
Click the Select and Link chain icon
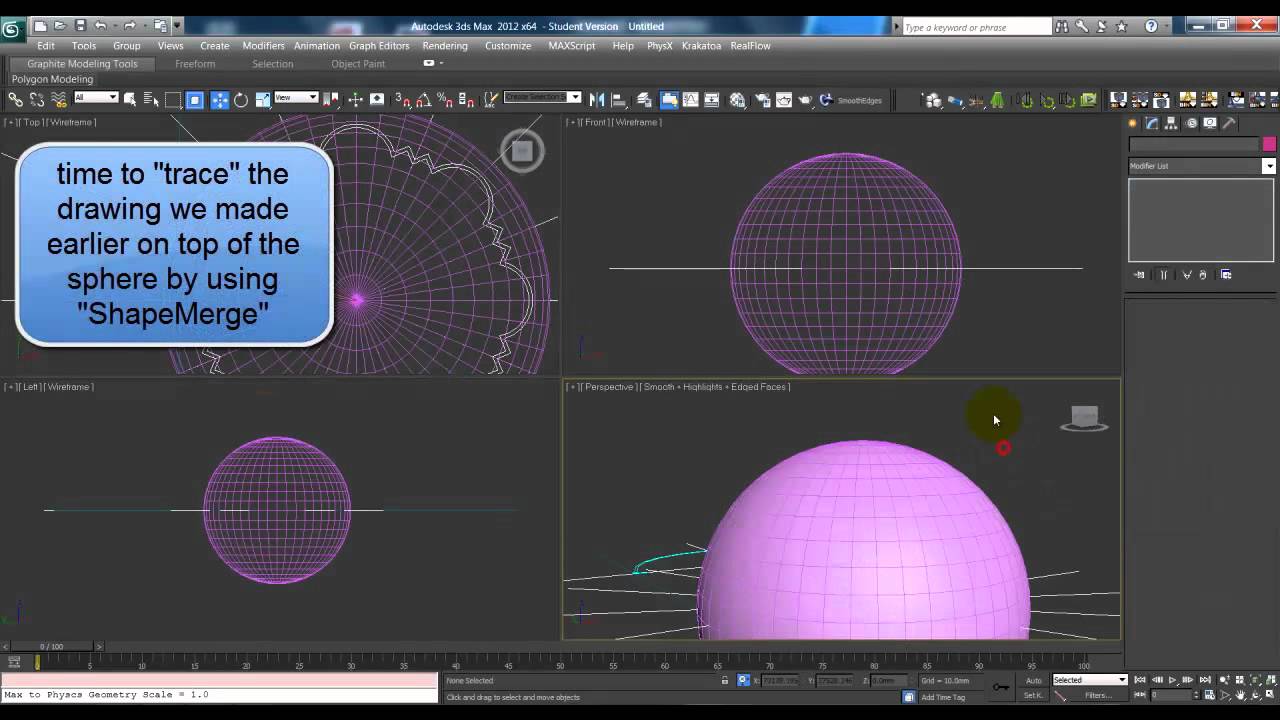click(x=15, y=99)
